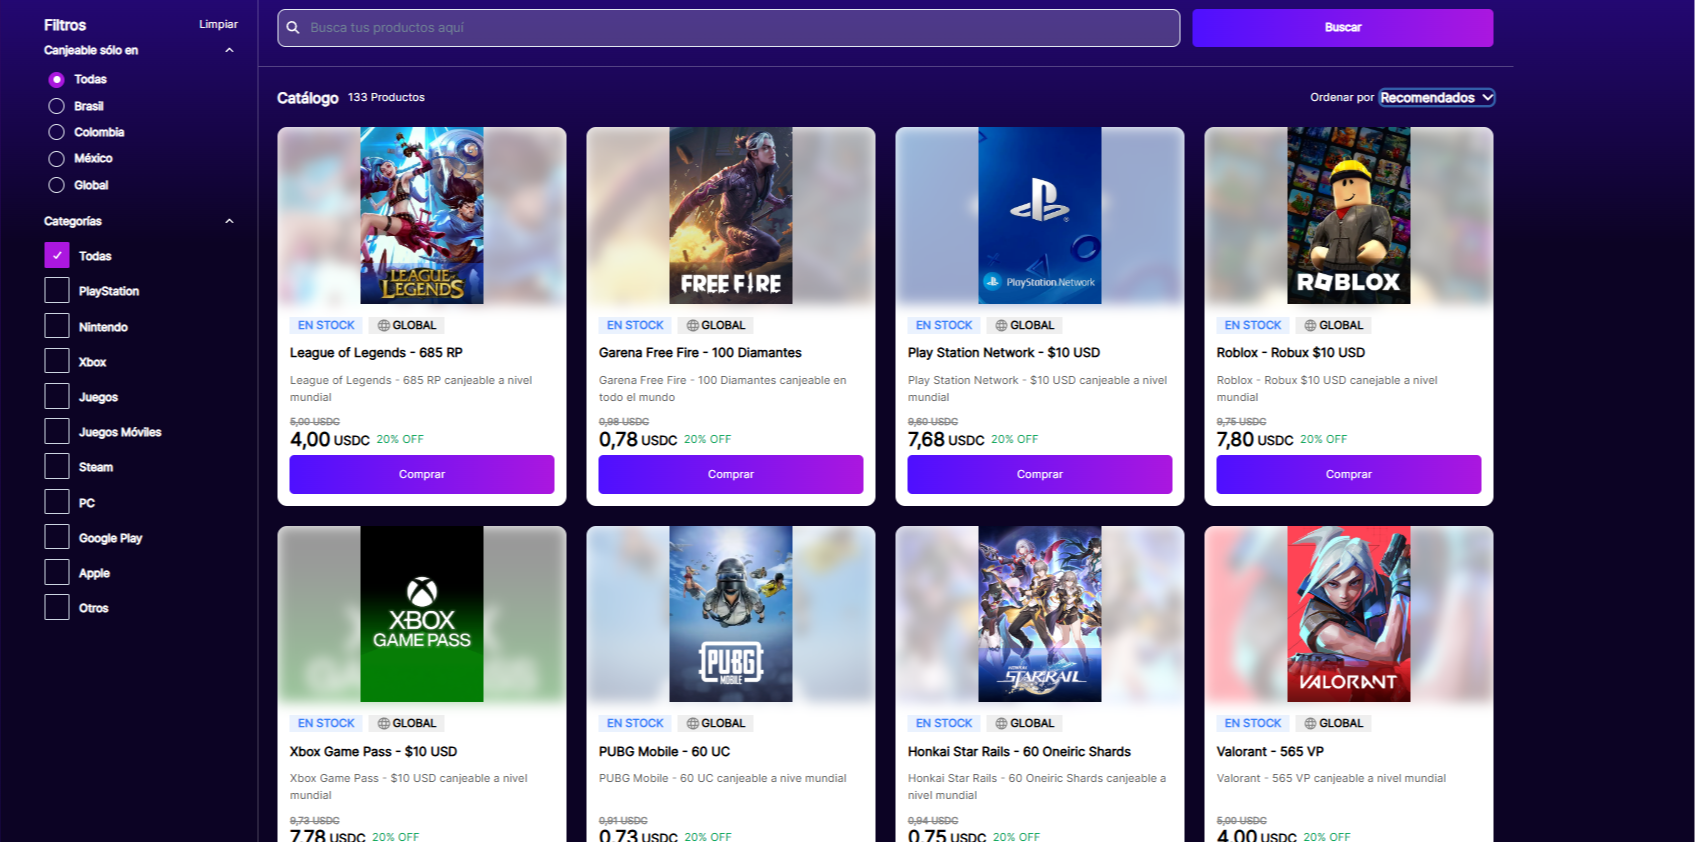Check the PlayStation category checkbox

[x=57, y=291]
